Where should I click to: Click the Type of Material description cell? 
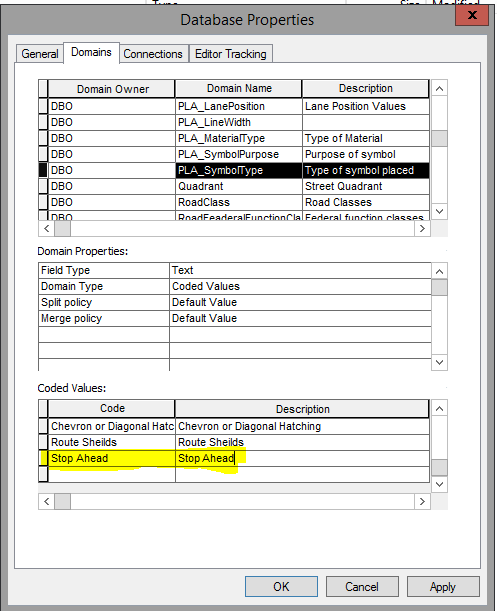pyautogui.click(x=366, y=138)
